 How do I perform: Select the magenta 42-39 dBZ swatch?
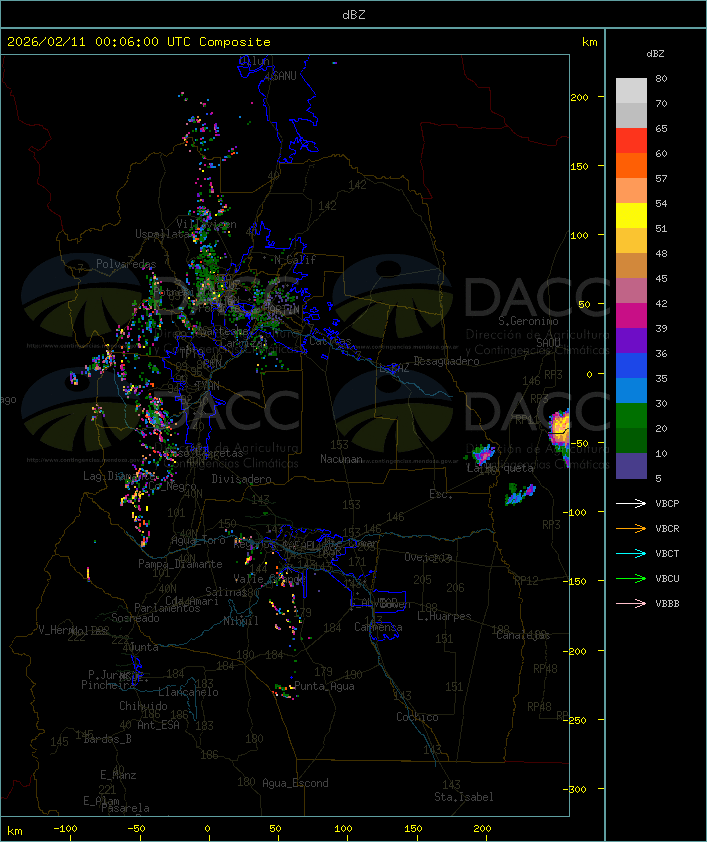tap(631, 315)
